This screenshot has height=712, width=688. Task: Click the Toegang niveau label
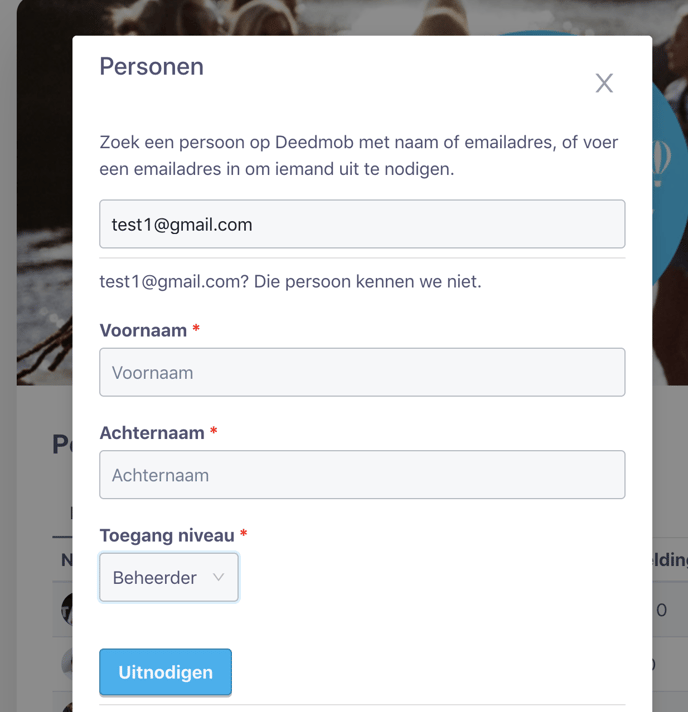(166, 536)
